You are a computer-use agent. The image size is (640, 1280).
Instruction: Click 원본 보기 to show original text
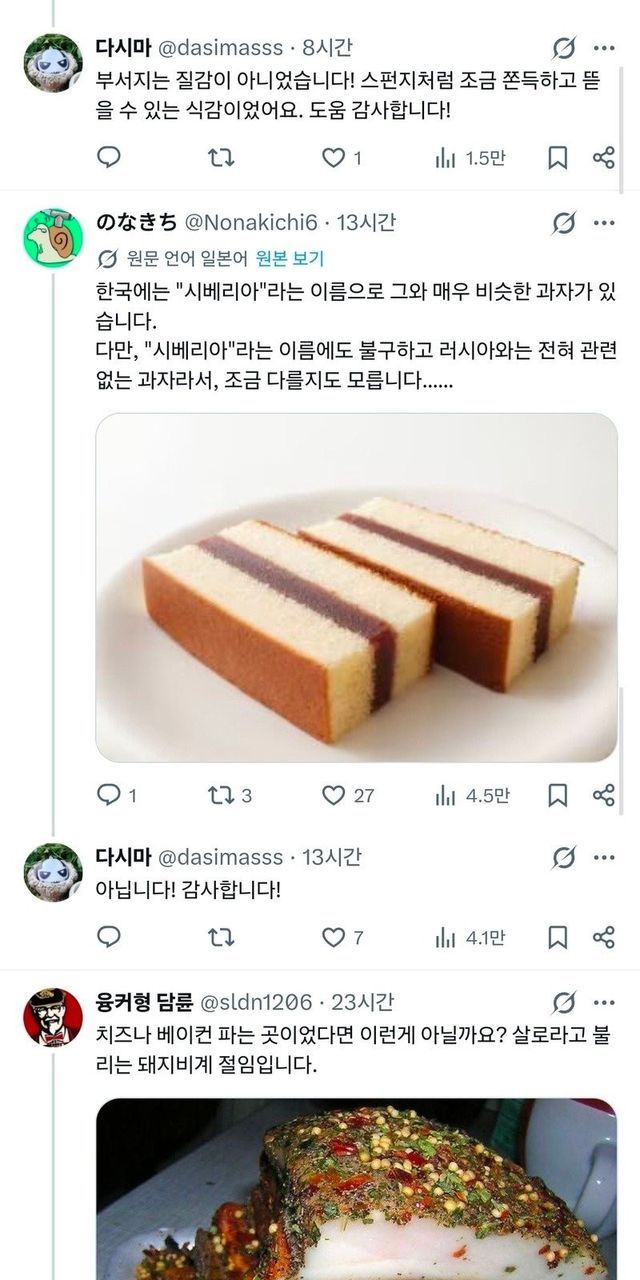click(x=290, y=259)
